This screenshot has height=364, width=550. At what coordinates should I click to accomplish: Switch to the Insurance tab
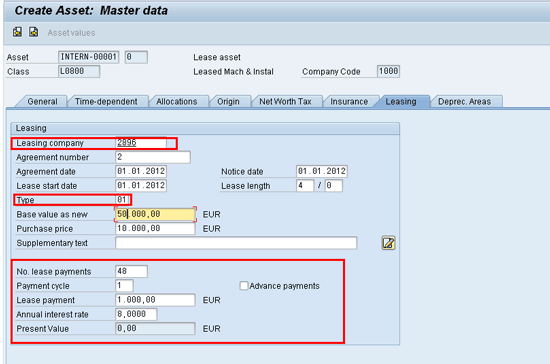[349, 101]
